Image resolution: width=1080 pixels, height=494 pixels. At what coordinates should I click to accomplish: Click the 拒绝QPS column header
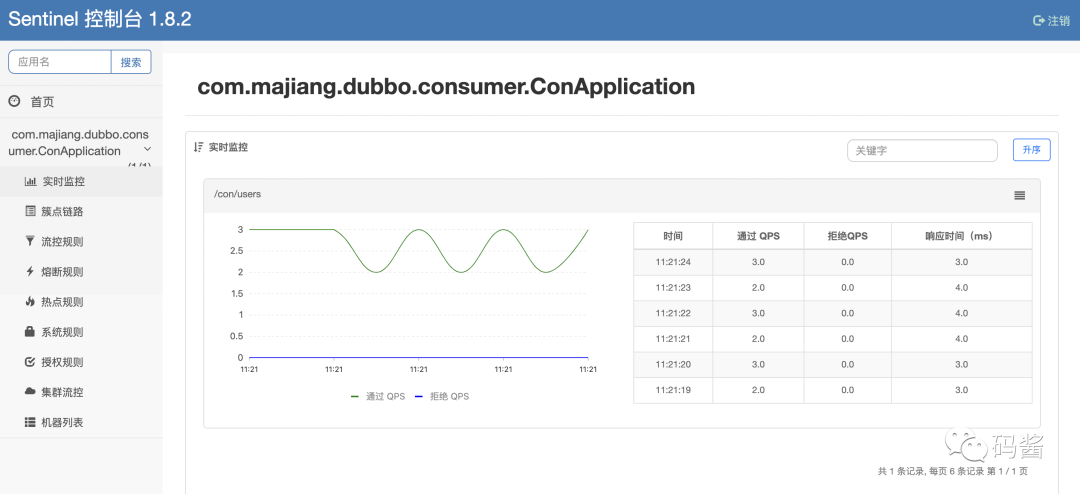tap(847, 236)
